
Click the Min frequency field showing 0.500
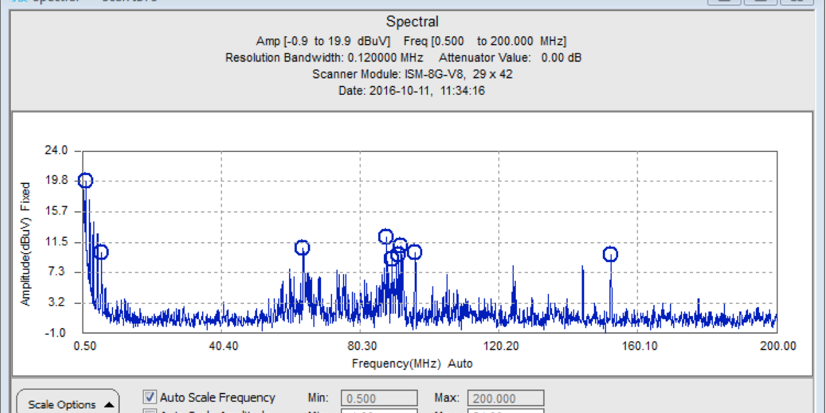tap(379, 397)
